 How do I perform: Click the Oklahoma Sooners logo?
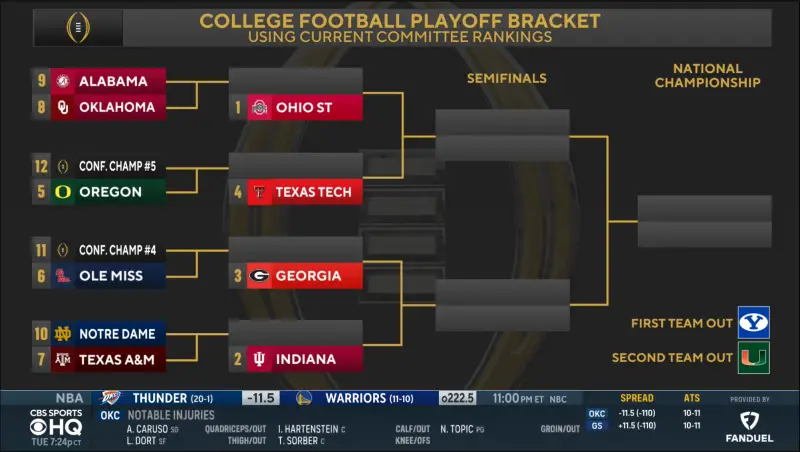(x=64, y=107)
